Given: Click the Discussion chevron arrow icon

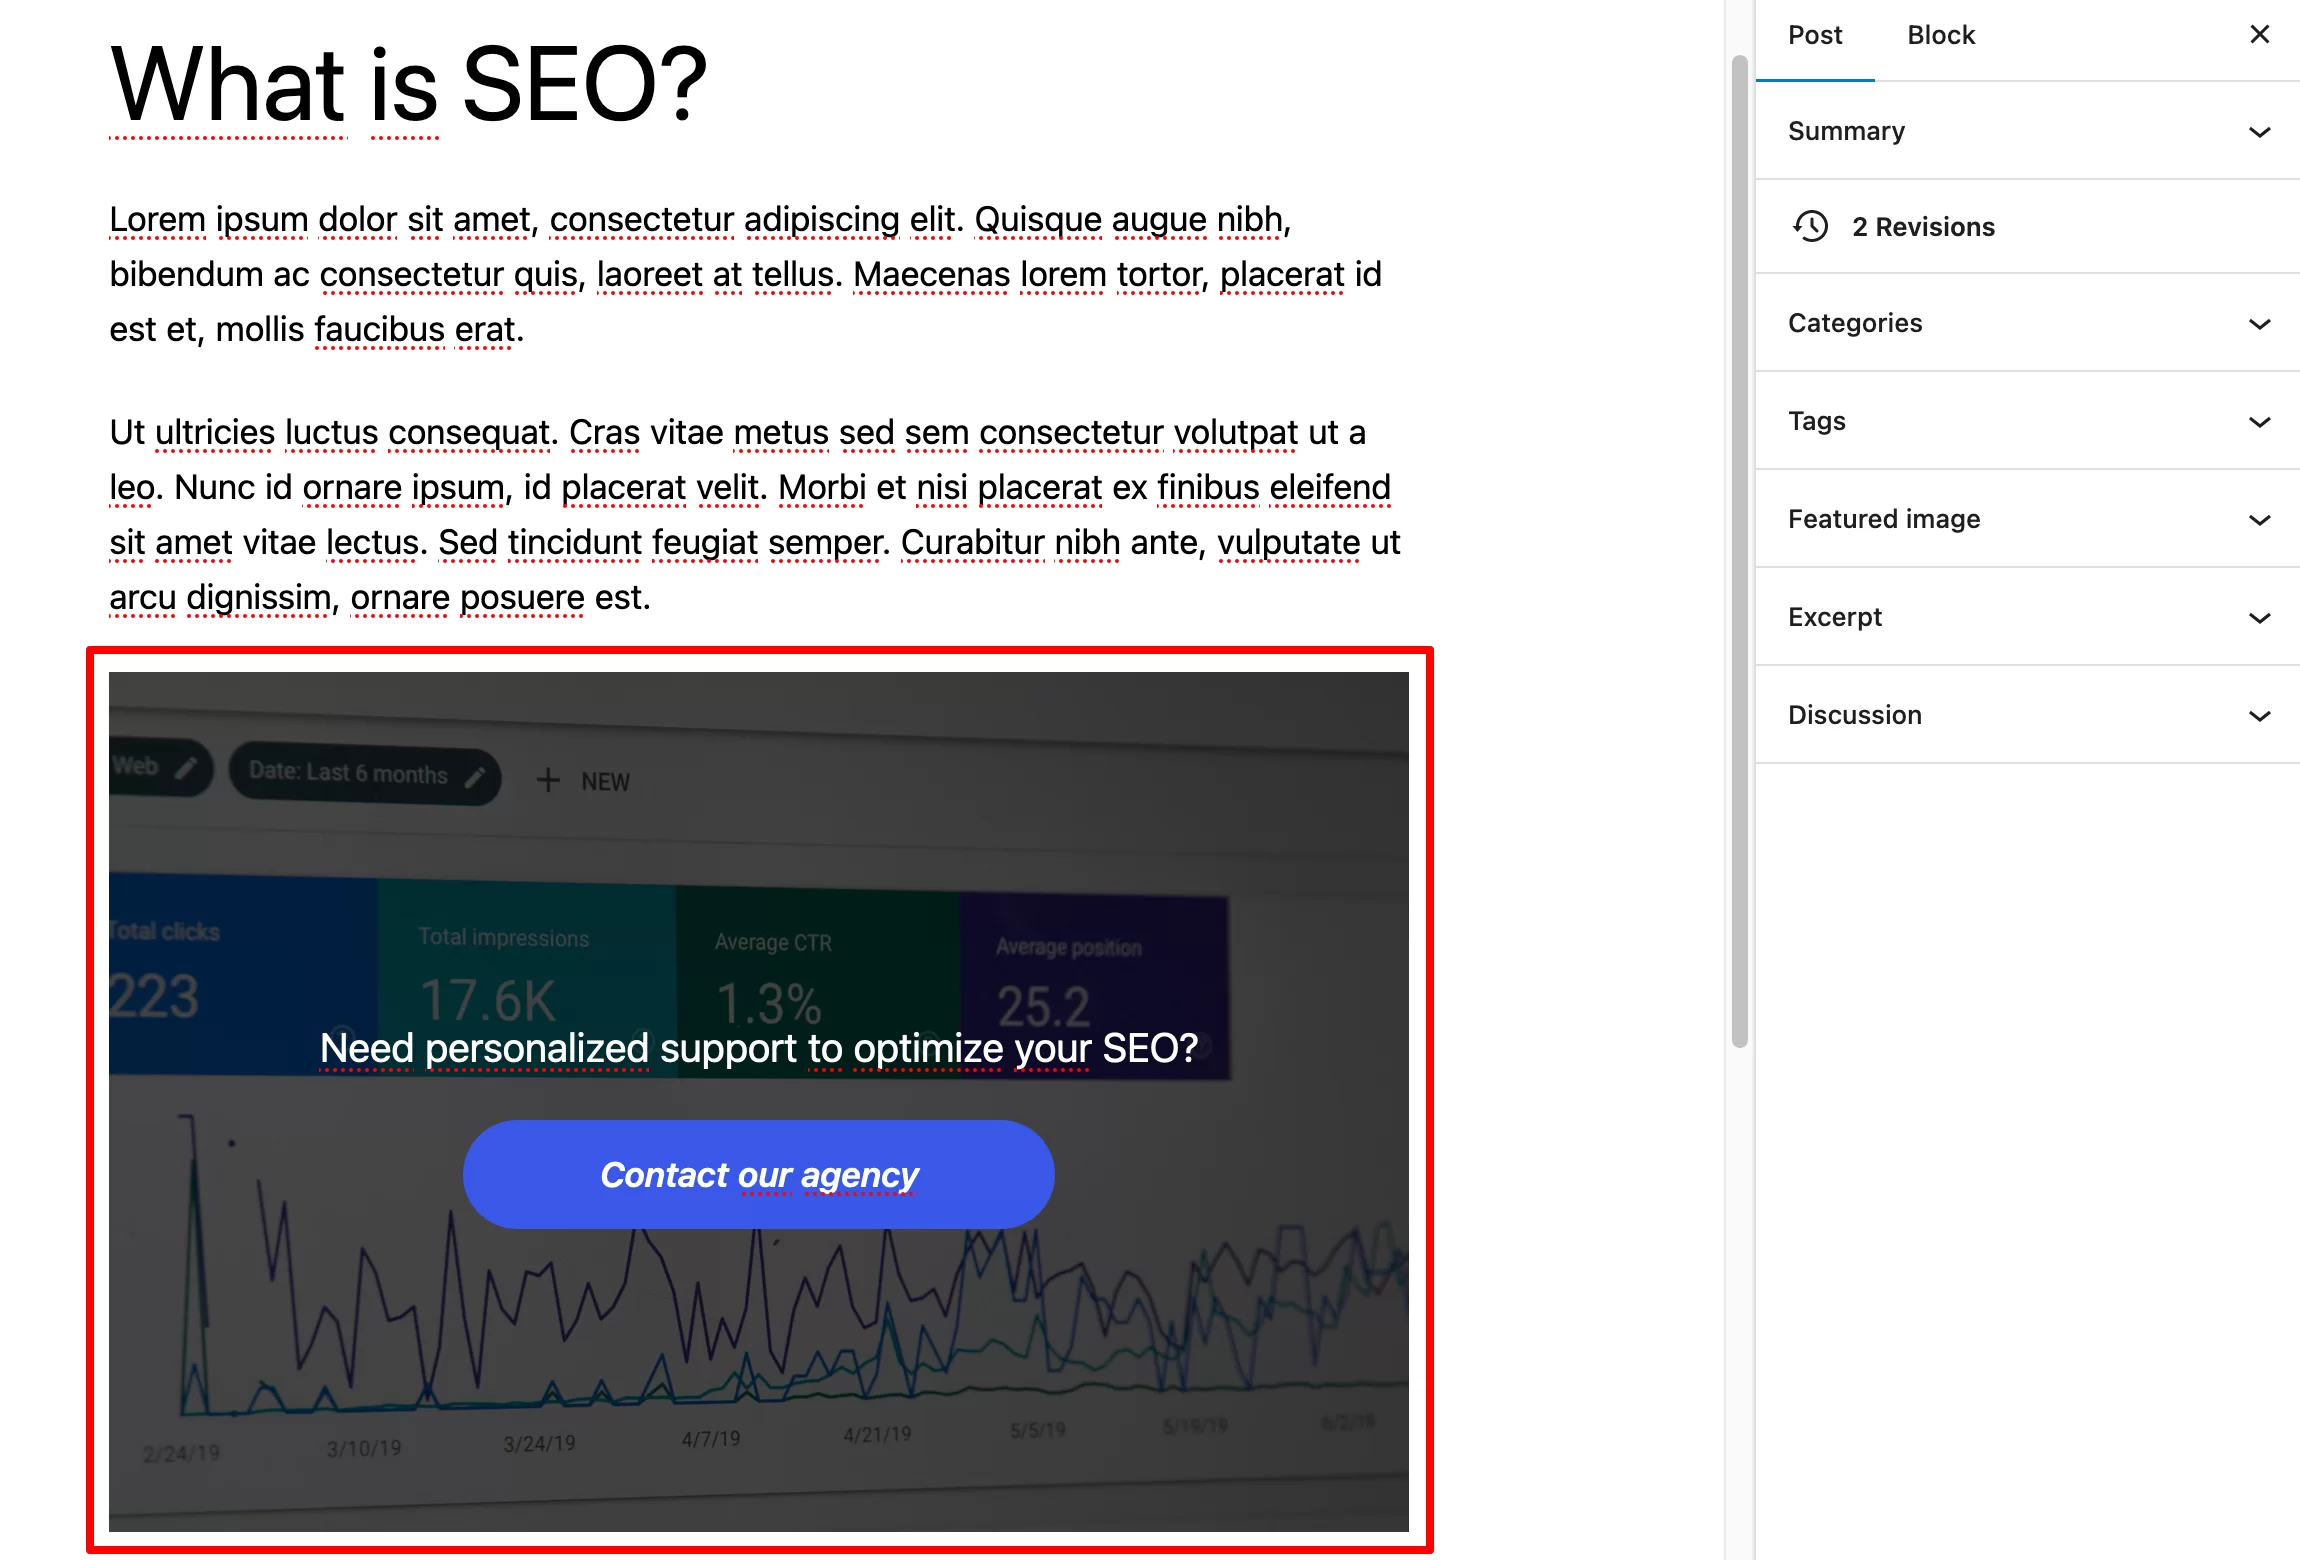Looking at the screenshot, I should pos(2262,714).
